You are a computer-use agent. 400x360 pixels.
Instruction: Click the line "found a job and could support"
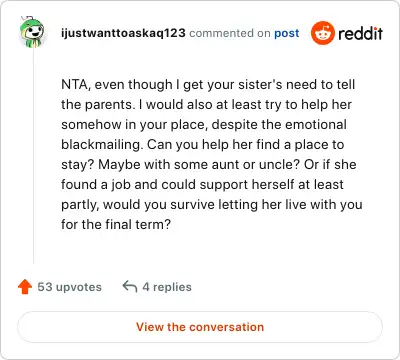click(x=155, y=185)
